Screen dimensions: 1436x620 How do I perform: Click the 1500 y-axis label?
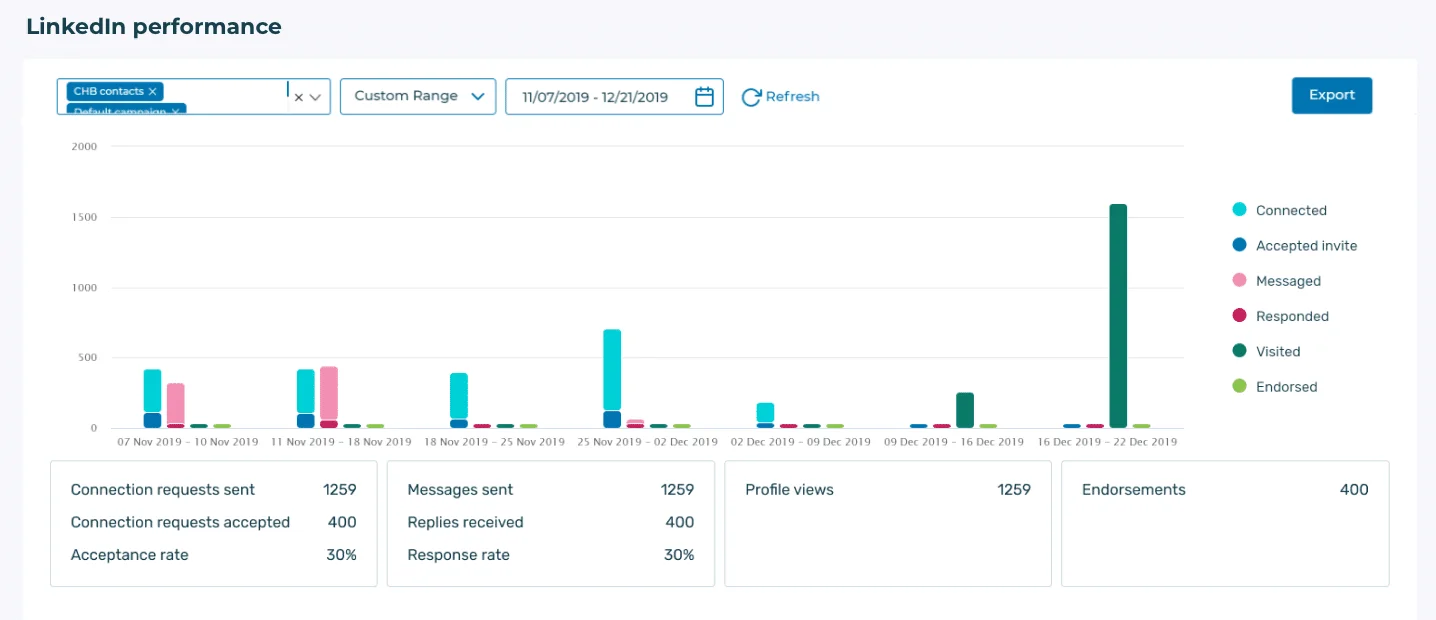point(84,217)
